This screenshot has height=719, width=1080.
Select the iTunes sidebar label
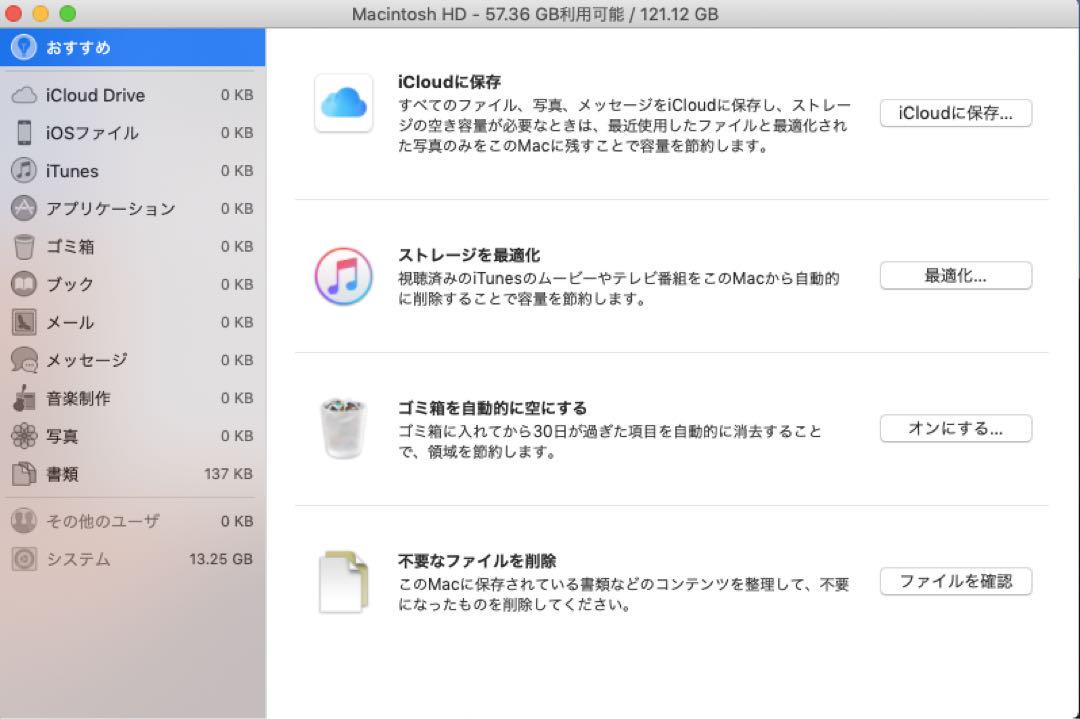click(72, 171)
